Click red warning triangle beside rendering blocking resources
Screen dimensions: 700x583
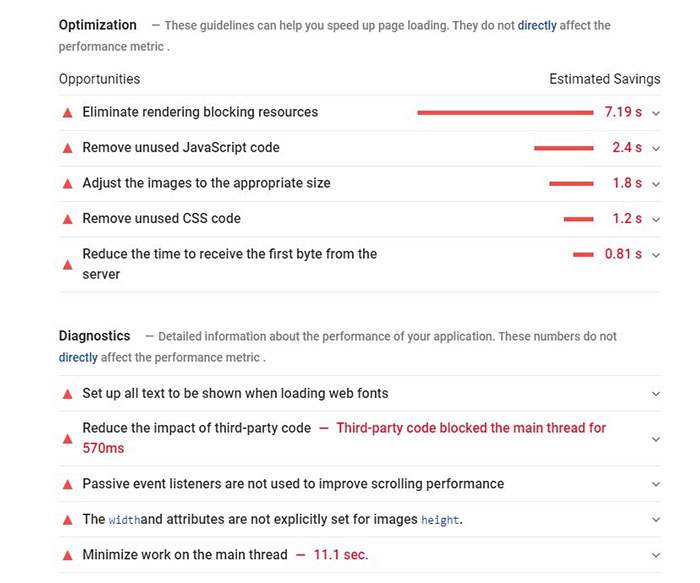(x=68, y=113)
